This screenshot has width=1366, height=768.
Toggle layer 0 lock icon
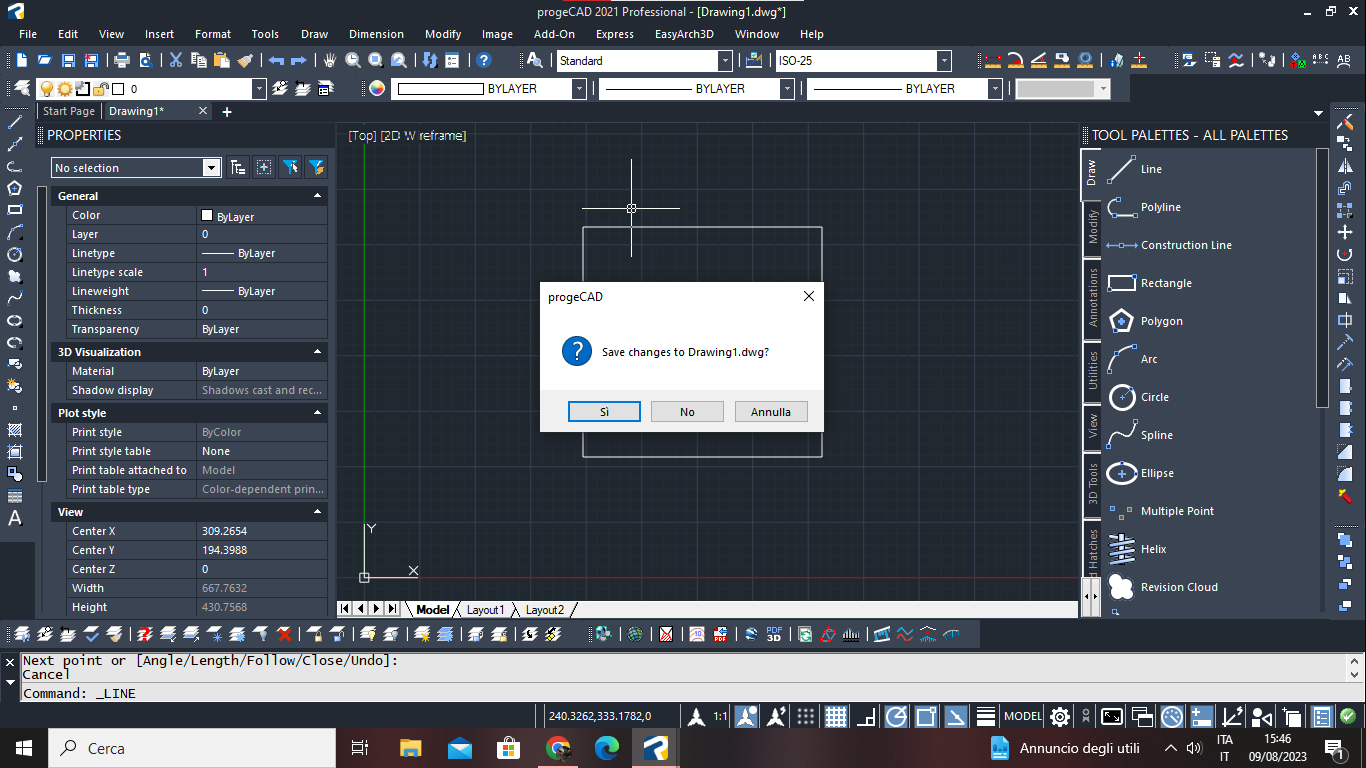[100, 89]
